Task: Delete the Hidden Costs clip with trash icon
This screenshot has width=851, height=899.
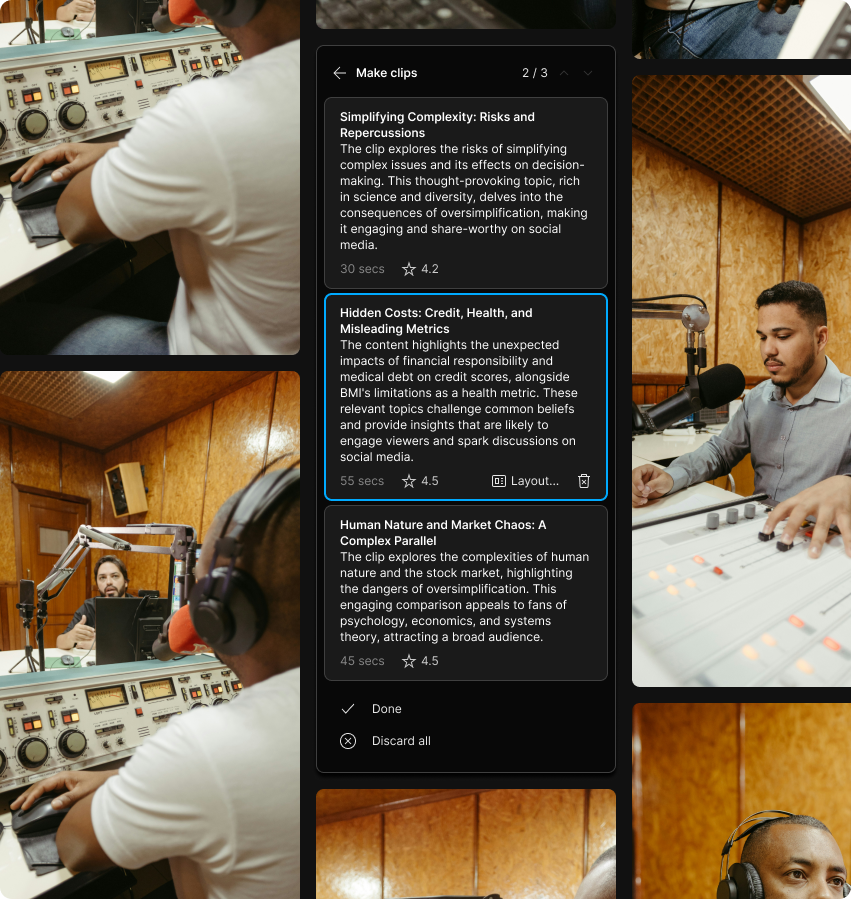Action: pyautogui.click(x=584, y=481)
